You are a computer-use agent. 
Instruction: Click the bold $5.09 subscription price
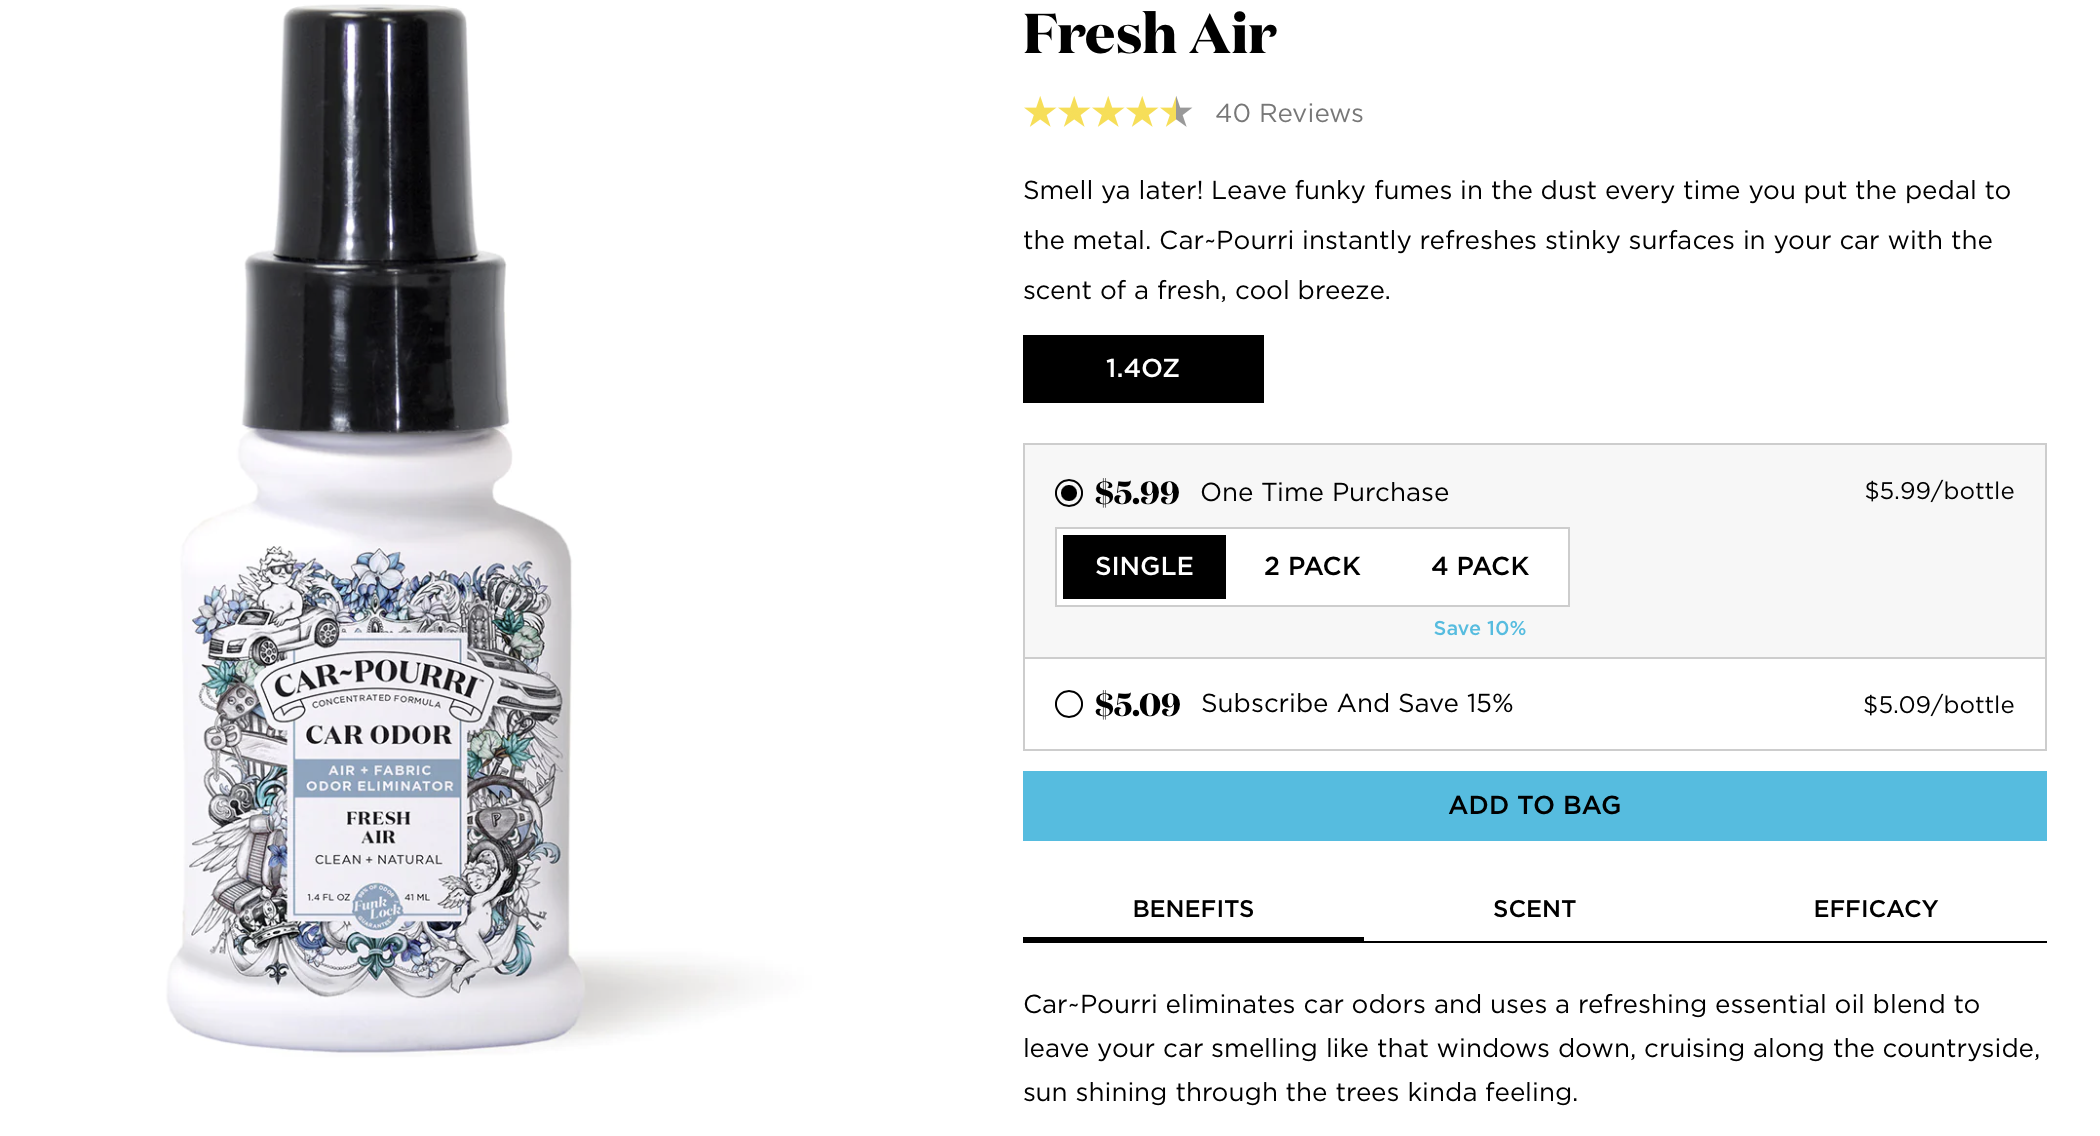point(1137,705)
